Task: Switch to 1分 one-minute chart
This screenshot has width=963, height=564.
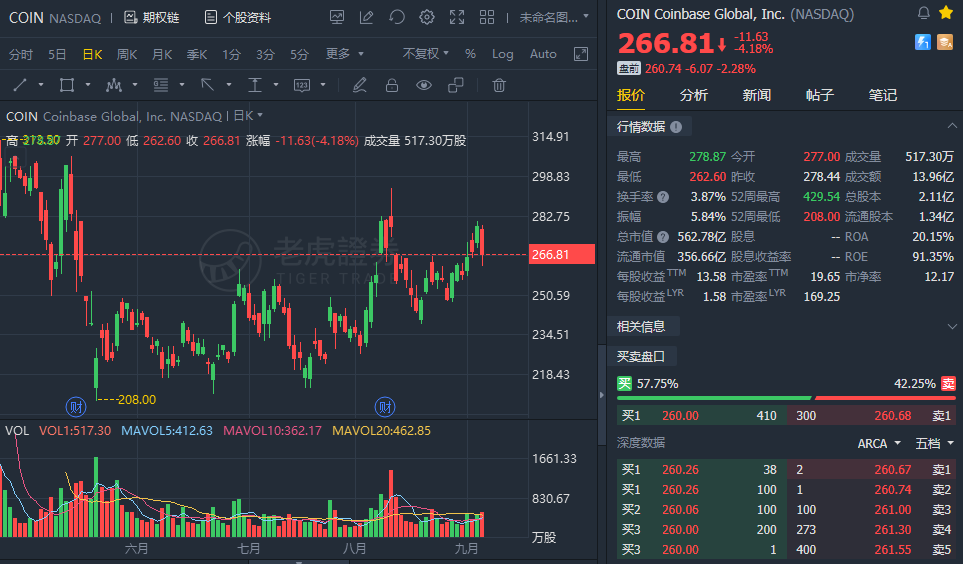Action: (x=232, y=54)
